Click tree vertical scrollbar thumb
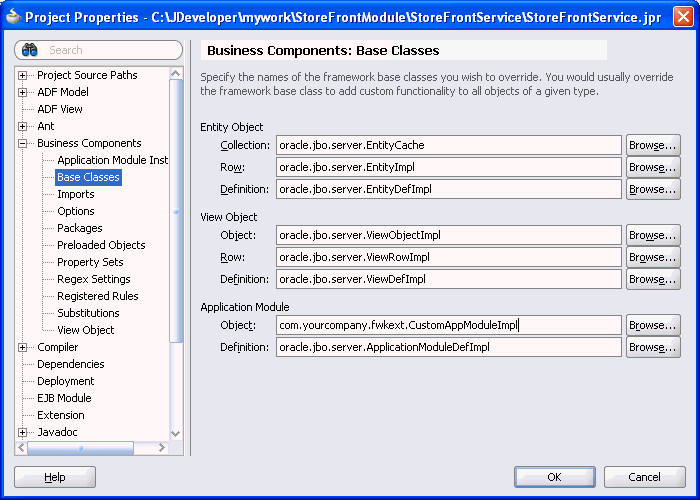Screen dimensions: 700x500 click(x=176, y=211)
